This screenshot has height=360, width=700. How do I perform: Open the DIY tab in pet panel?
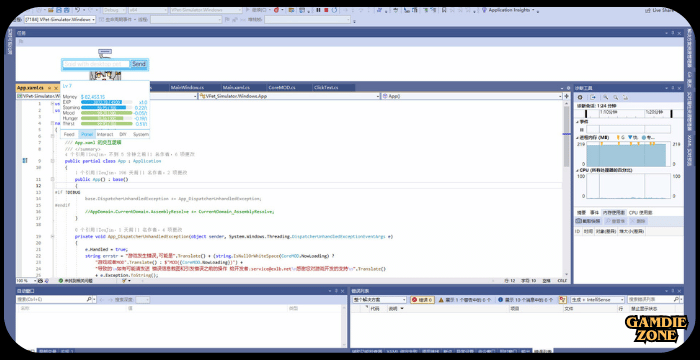[x=123, y=134]
